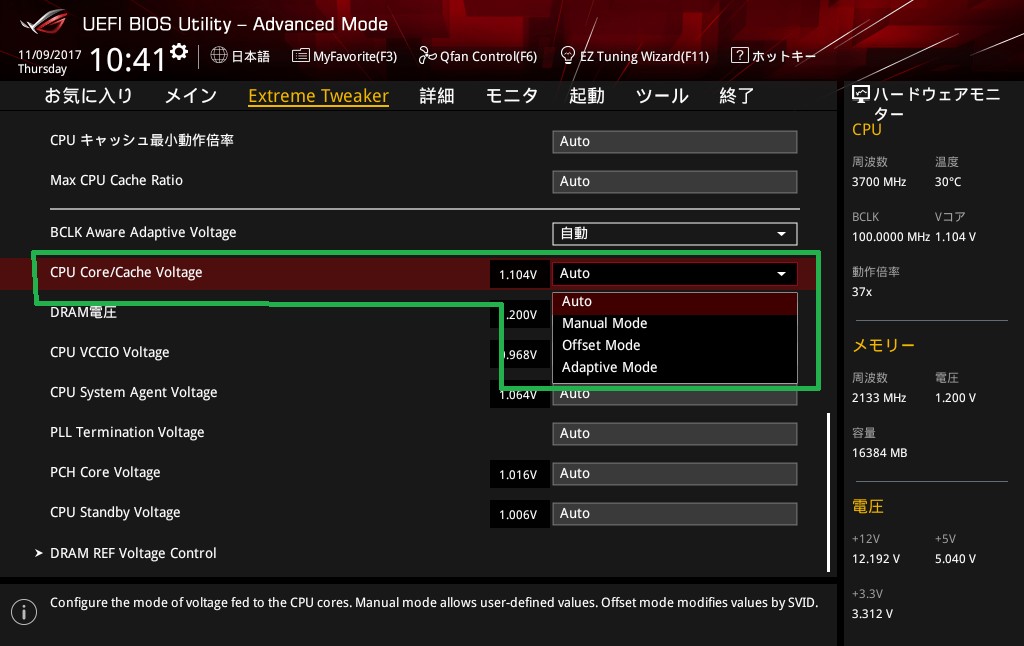This screenshot has width=1024, height=646.
Task: Open the モニタ tab
Action: (x=512, y=96)
